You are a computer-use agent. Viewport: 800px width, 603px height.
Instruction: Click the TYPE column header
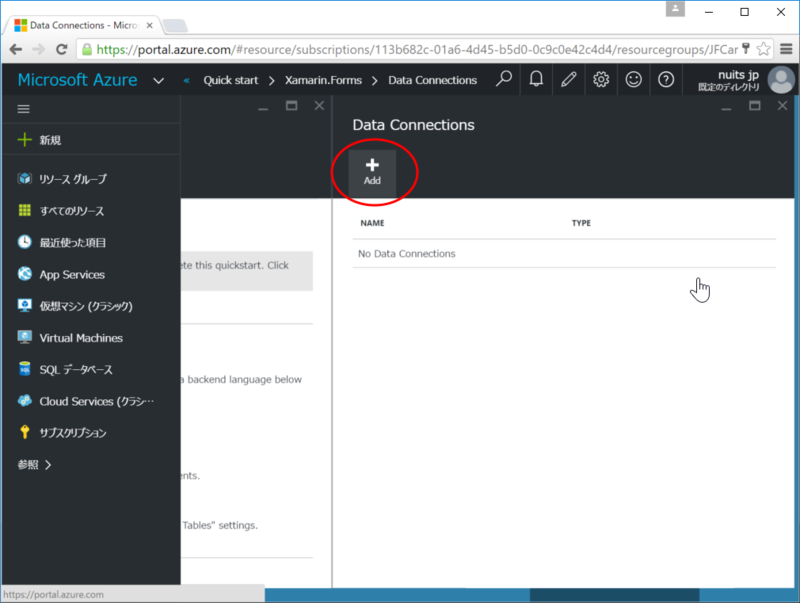(x=581, y=223)
